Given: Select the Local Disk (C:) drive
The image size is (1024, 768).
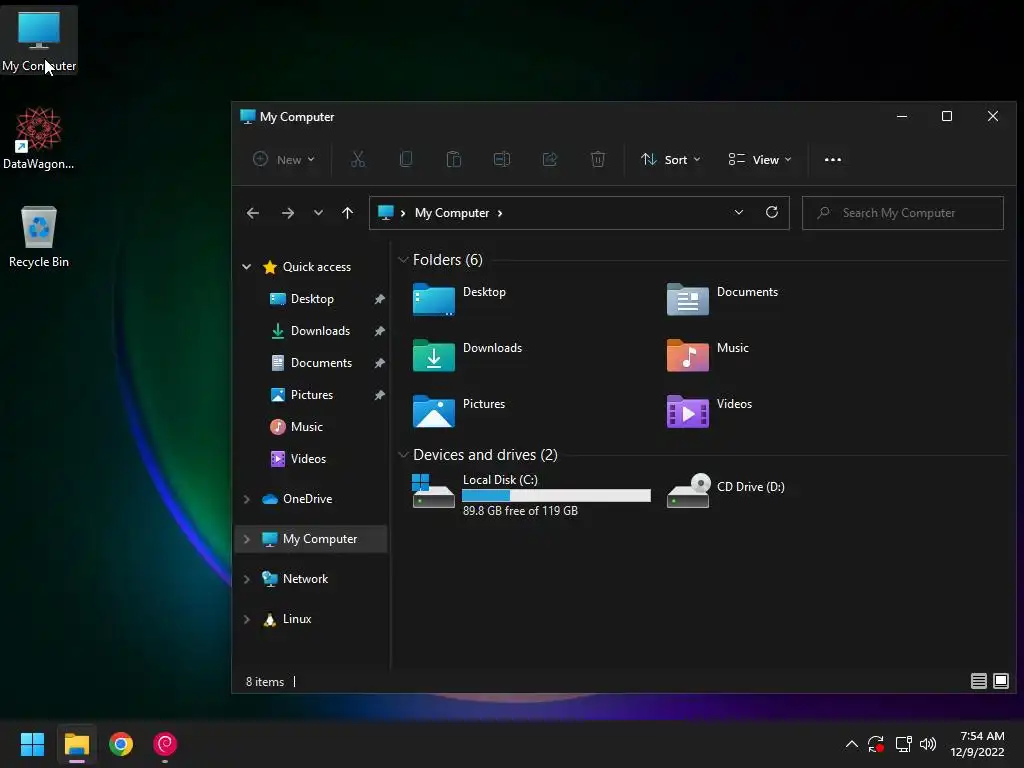Looking at the screenshot, I should click(x=531, y=494).
